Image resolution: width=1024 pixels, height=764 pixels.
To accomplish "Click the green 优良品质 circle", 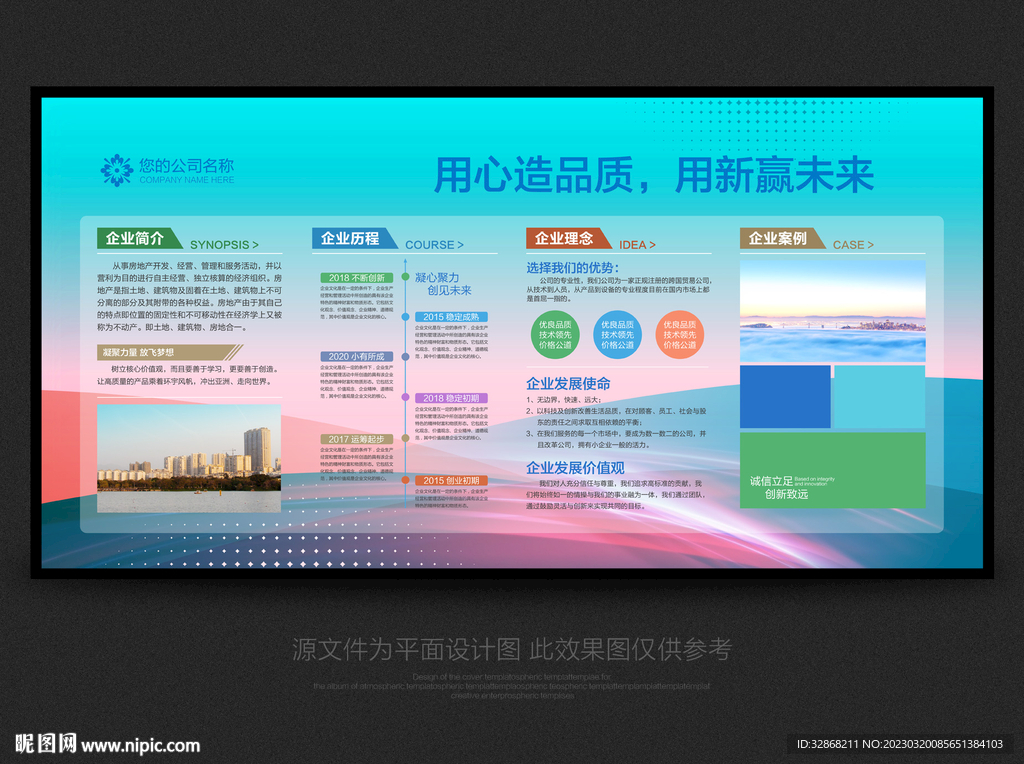I will [555, 335].
